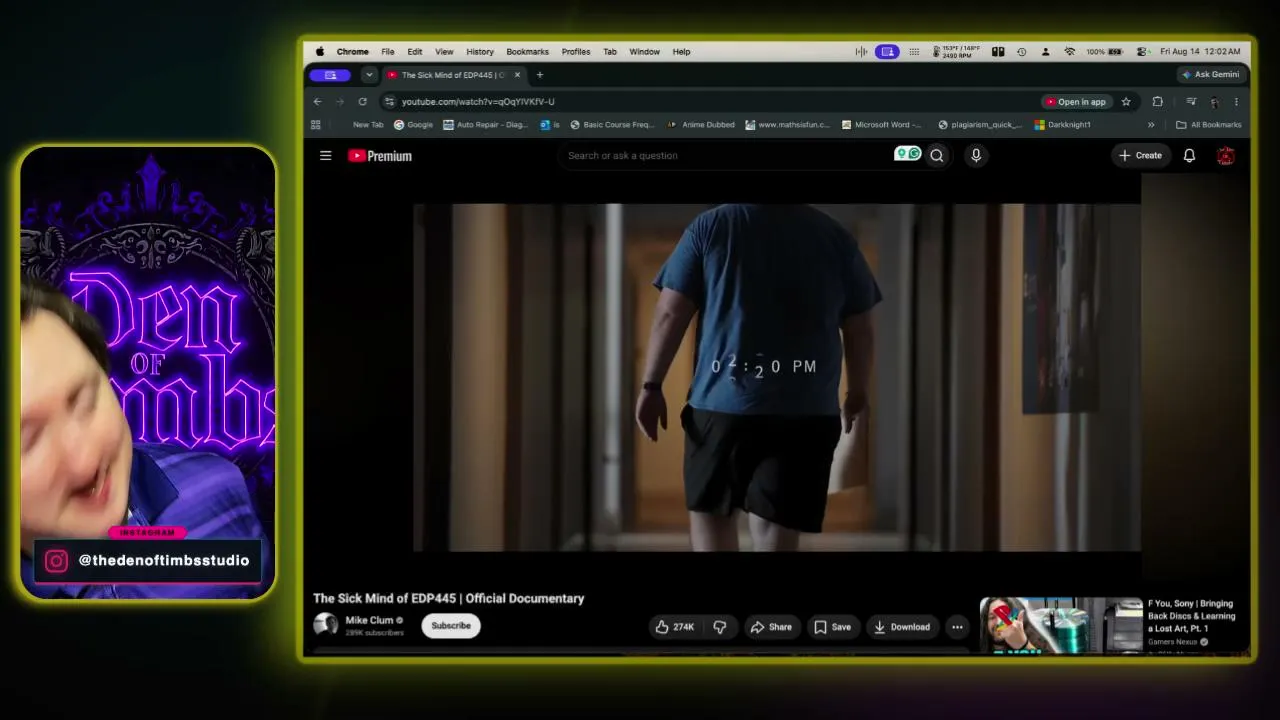
Task: Save video to playlist
Action: pos(832,627)
